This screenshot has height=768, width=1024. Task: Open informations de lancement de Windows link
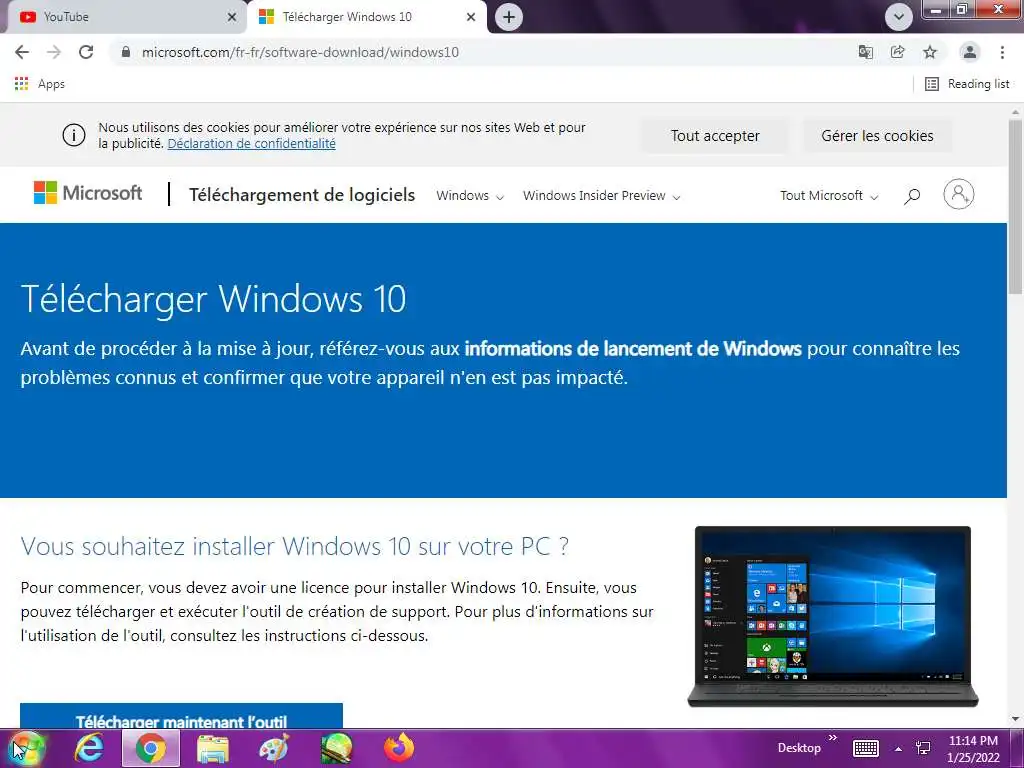click(x=633, y=349)
